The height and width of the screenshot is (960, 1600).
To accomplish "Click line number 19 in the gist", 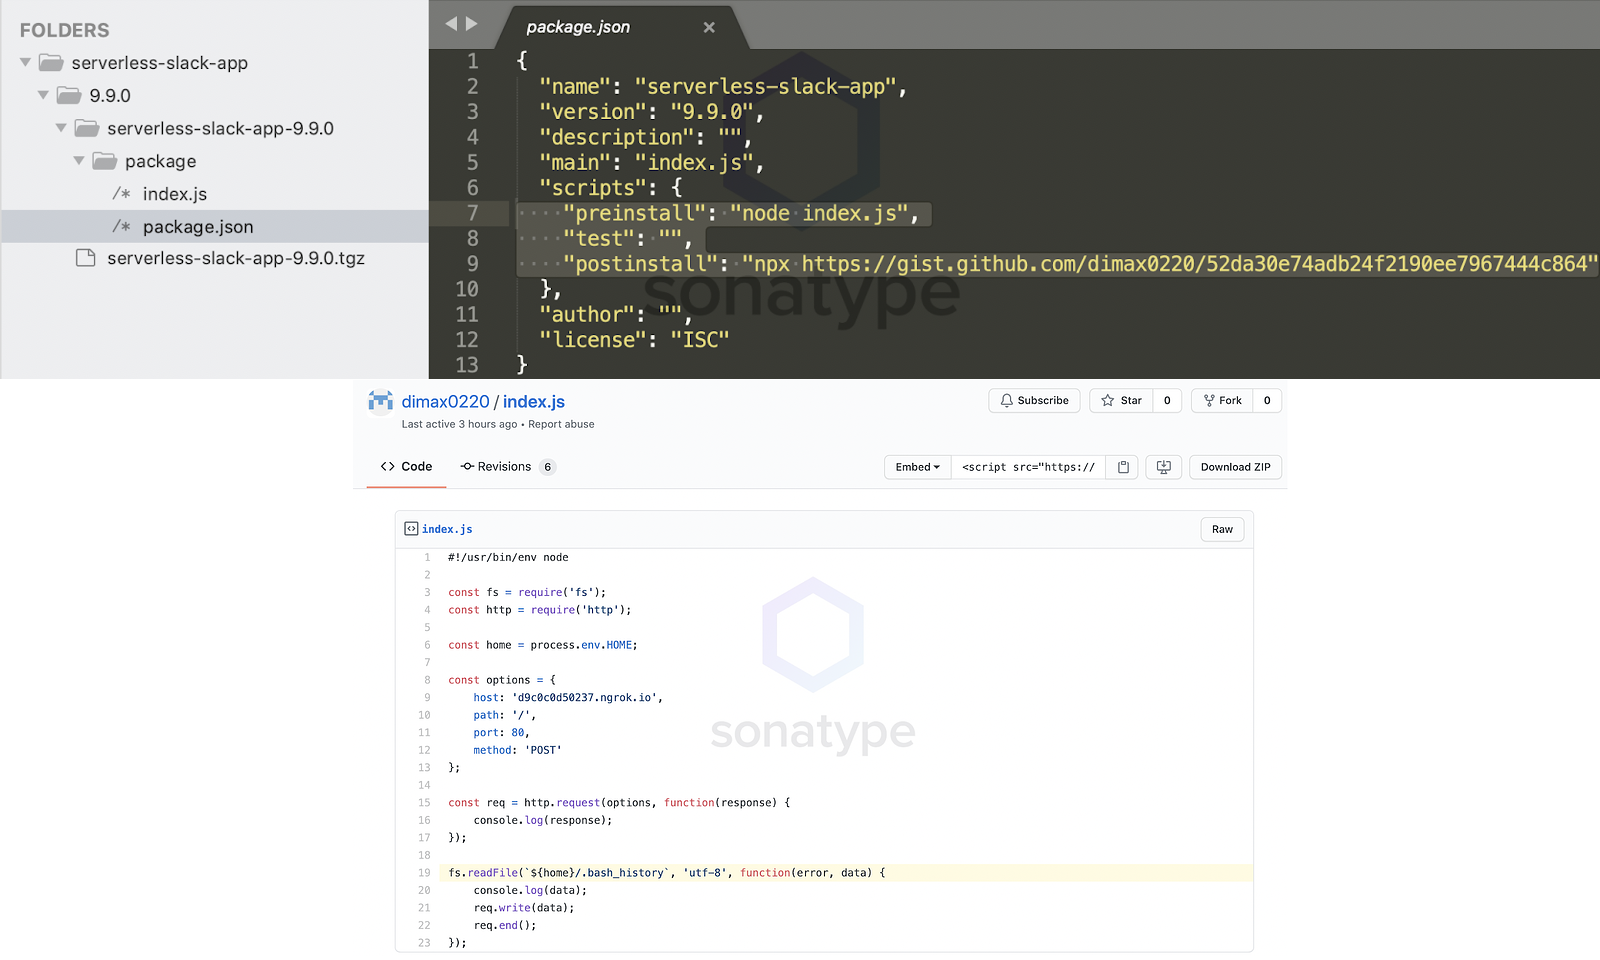I will coord(424,873).
